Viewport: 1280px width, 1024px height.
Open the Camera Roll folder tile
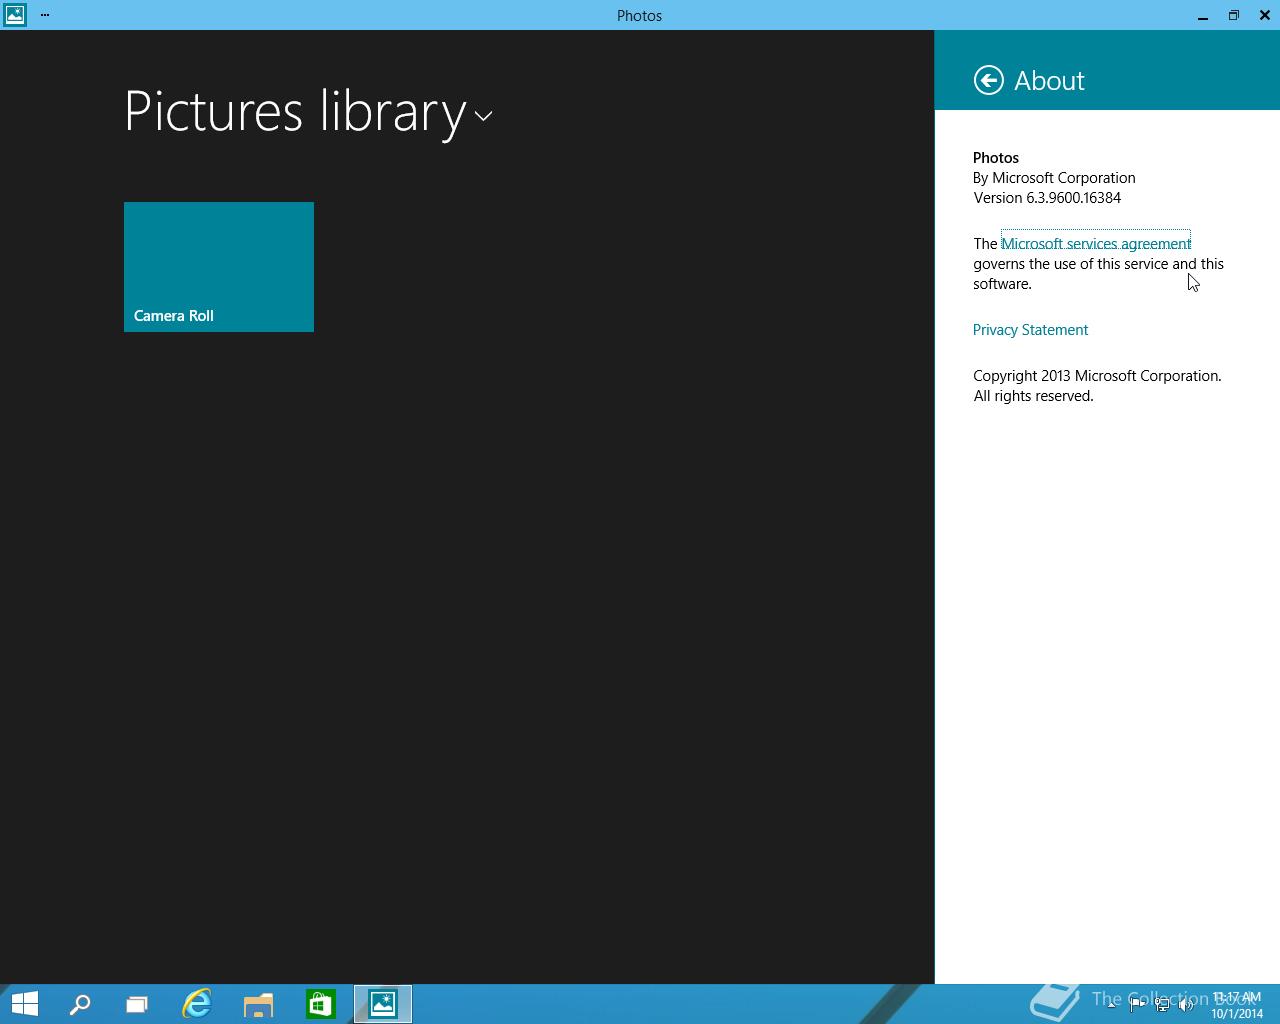pos(219,267)
